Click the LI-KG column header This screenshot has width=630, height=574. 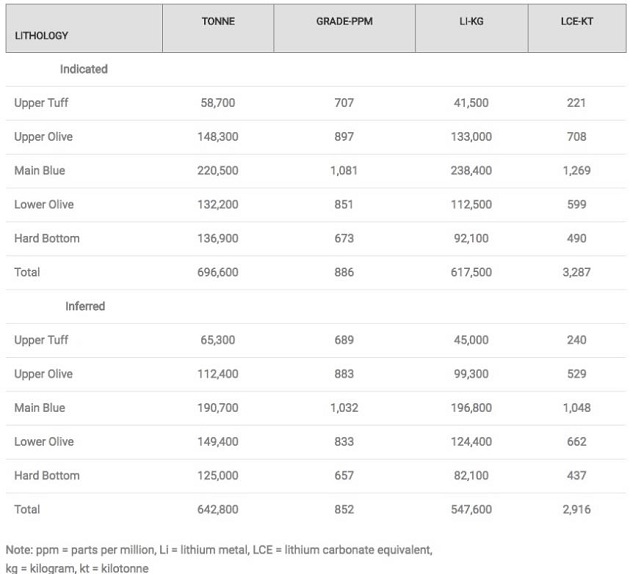[x=470, y=21]
